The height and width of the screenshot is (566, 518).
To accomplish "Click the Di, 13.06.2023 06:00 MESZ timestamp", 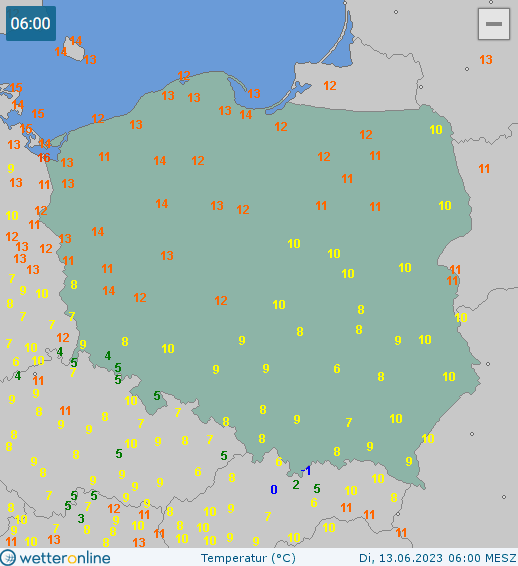I will 438,558.
